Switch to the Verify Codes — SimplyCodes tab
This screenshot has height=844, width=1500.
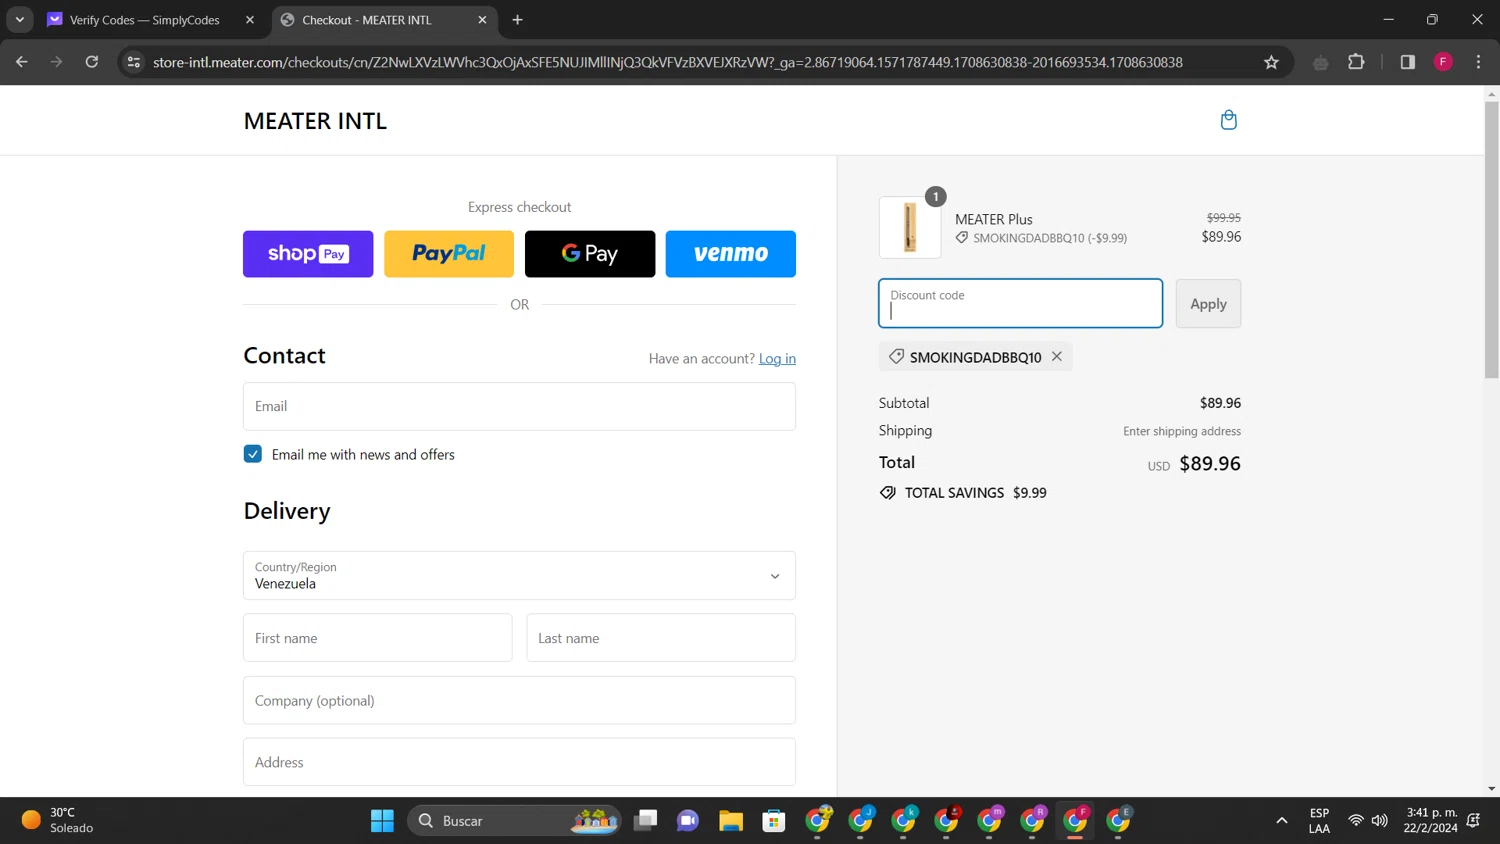coord(145,20)
